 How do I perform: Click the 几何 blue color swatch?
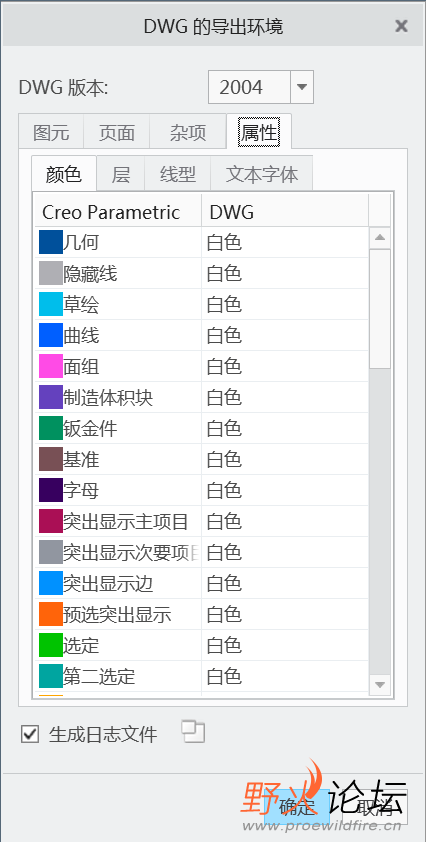[51, 242]
